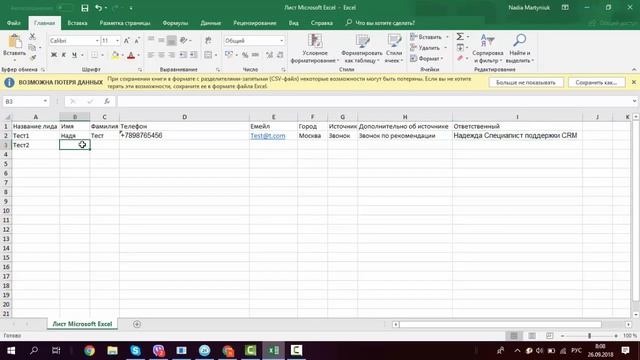The height and width of the screenshot is (360, 640).
Task: Apply the red font color swatch
Action: click(131, 55)
